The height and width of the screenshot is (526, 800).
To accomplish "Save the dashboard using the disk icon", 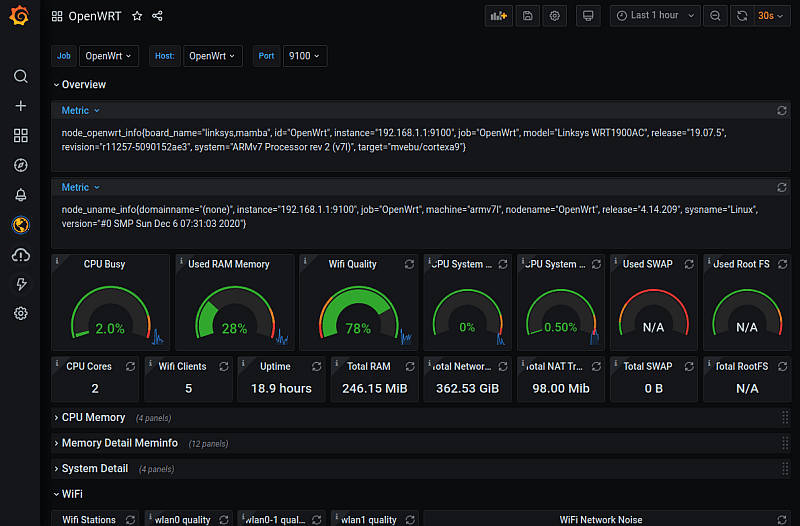I will 527,16.
